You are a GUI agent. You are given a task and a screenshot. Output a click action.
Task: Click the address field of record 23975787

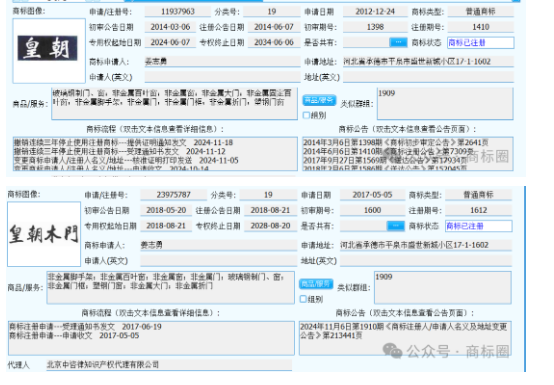point(426,245)
